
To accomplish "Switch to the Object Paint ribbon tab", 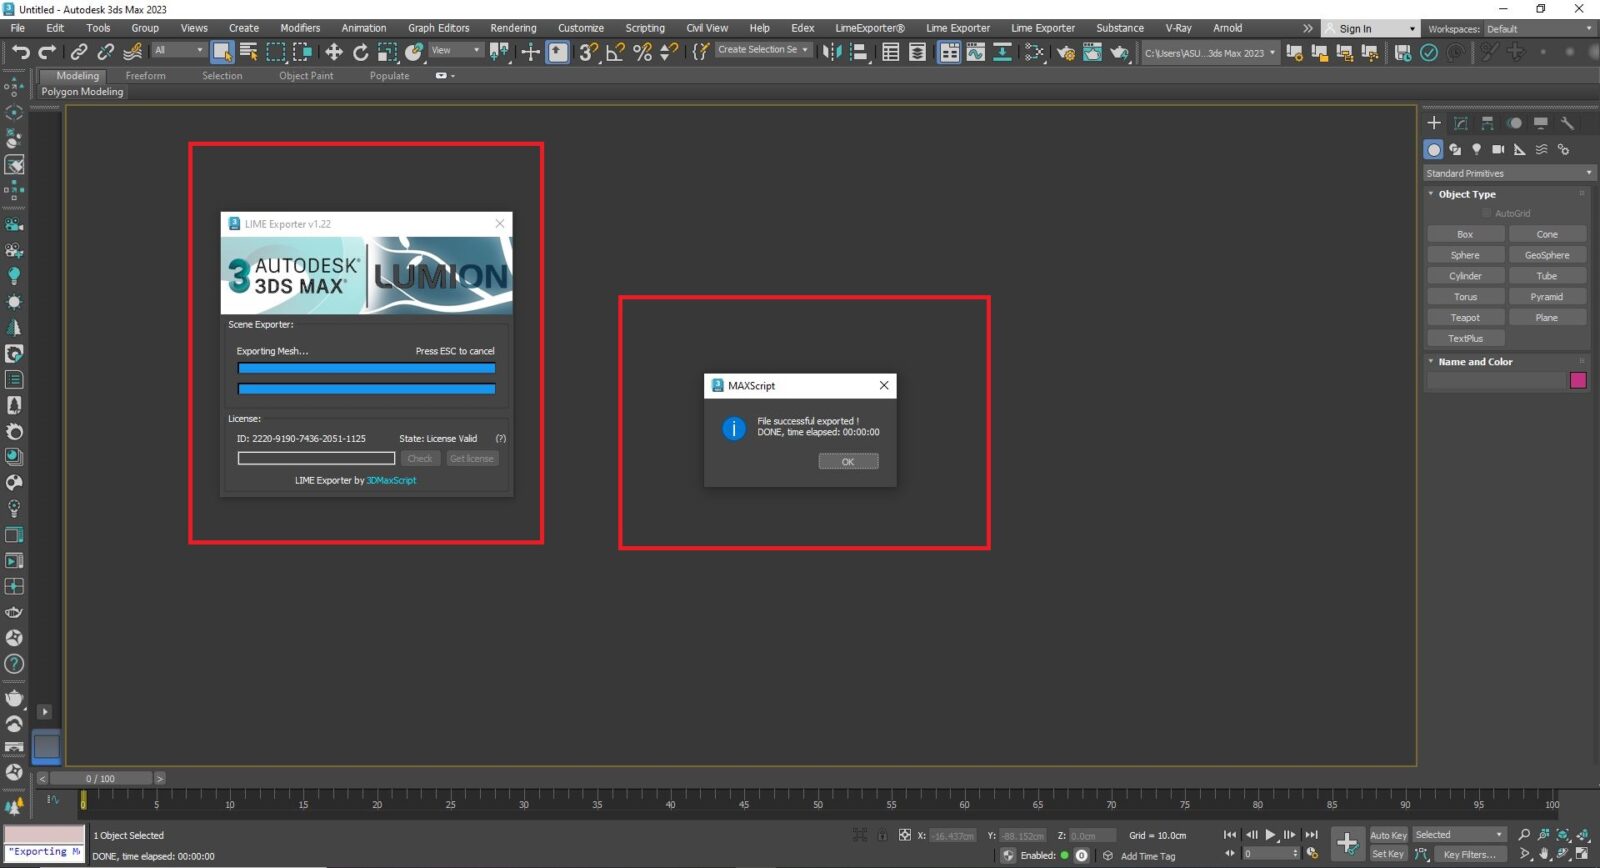I will tap(306, 76).
